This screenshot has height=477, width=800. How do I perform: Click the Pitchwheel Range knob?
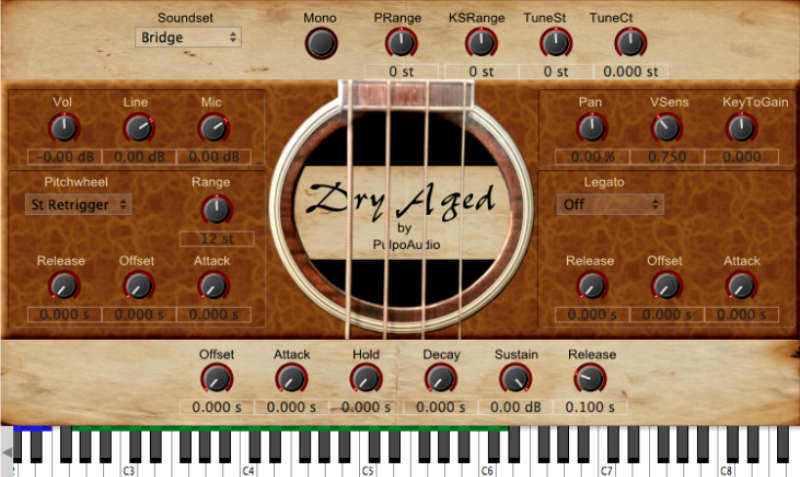tap(216, 209)
